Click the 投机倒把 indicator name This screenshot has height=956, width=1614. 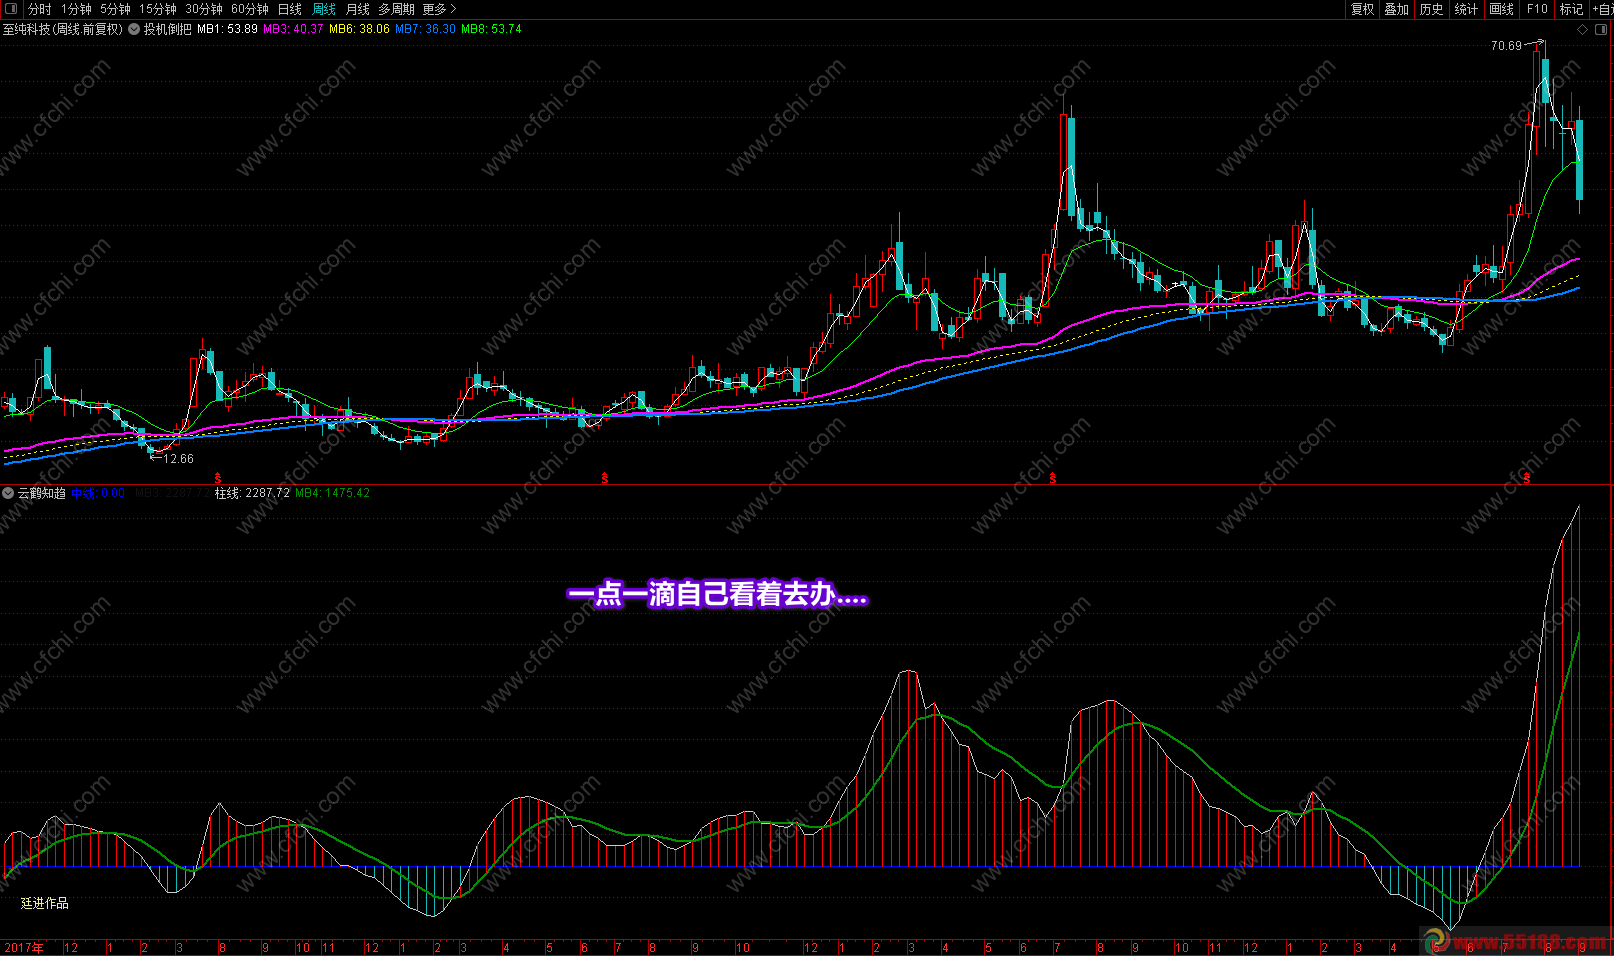pos(167,29)
